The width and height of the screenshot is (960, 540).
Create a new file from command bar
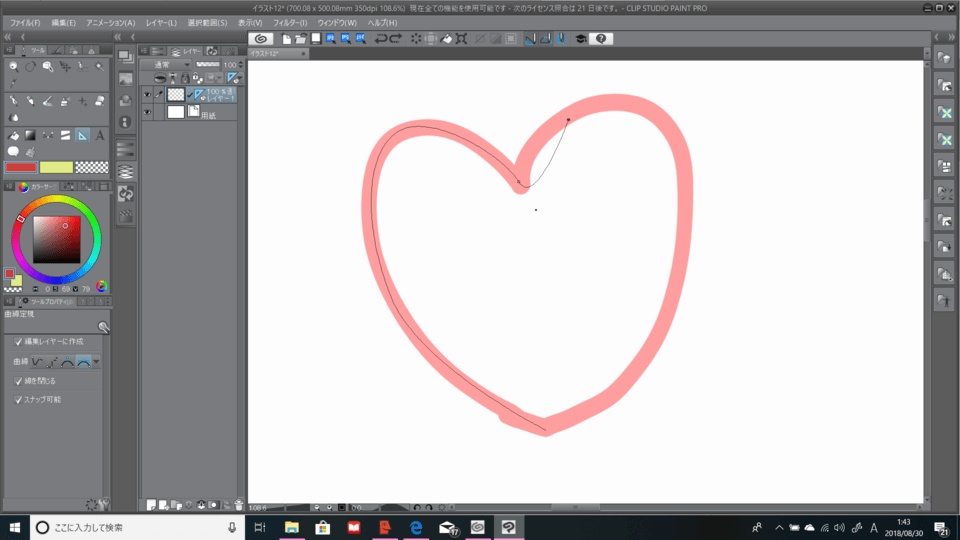286,38
